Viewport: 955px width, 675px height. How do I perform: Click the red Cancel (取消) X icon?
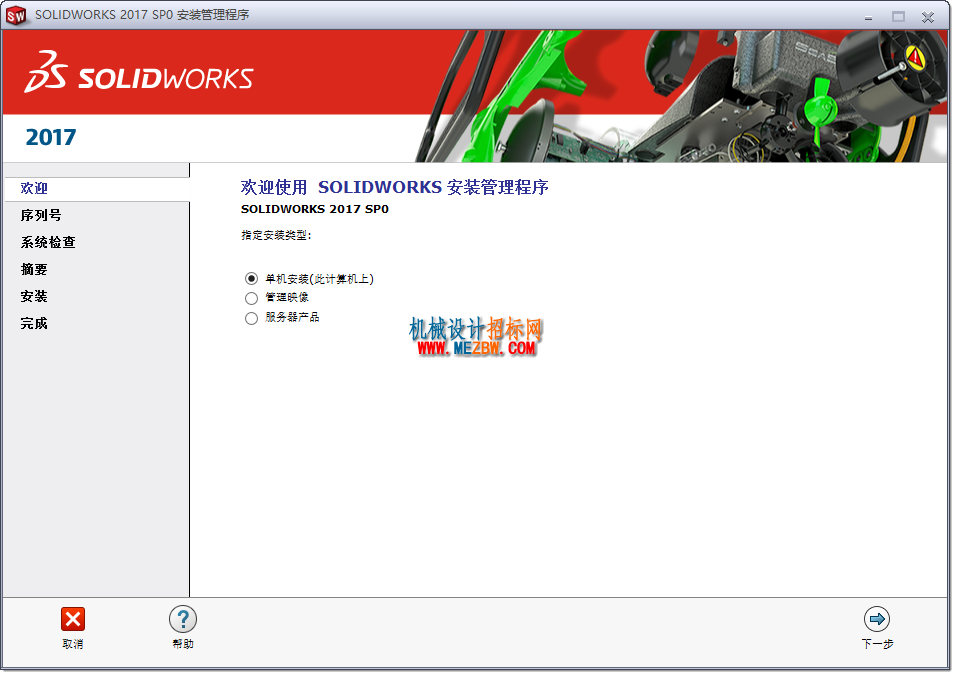tap(72, 620)
